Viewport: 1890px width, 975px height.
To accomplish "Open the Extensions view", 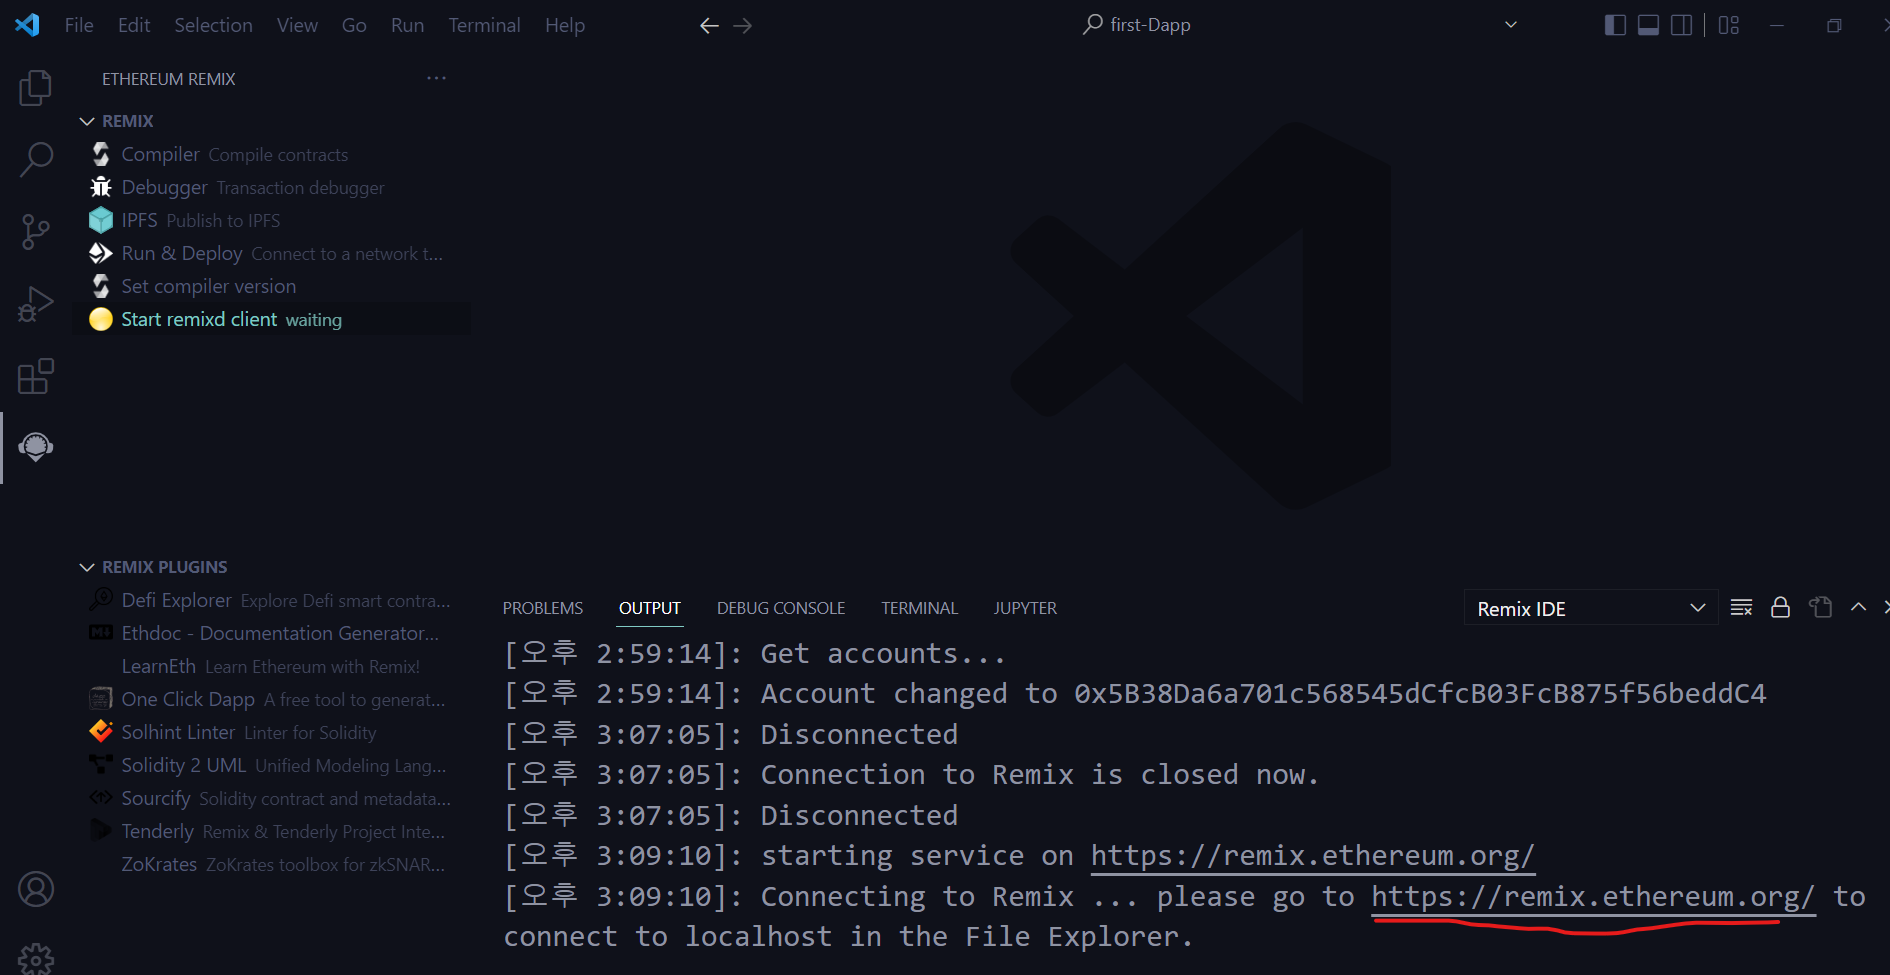I will click(x=35, y=376).
